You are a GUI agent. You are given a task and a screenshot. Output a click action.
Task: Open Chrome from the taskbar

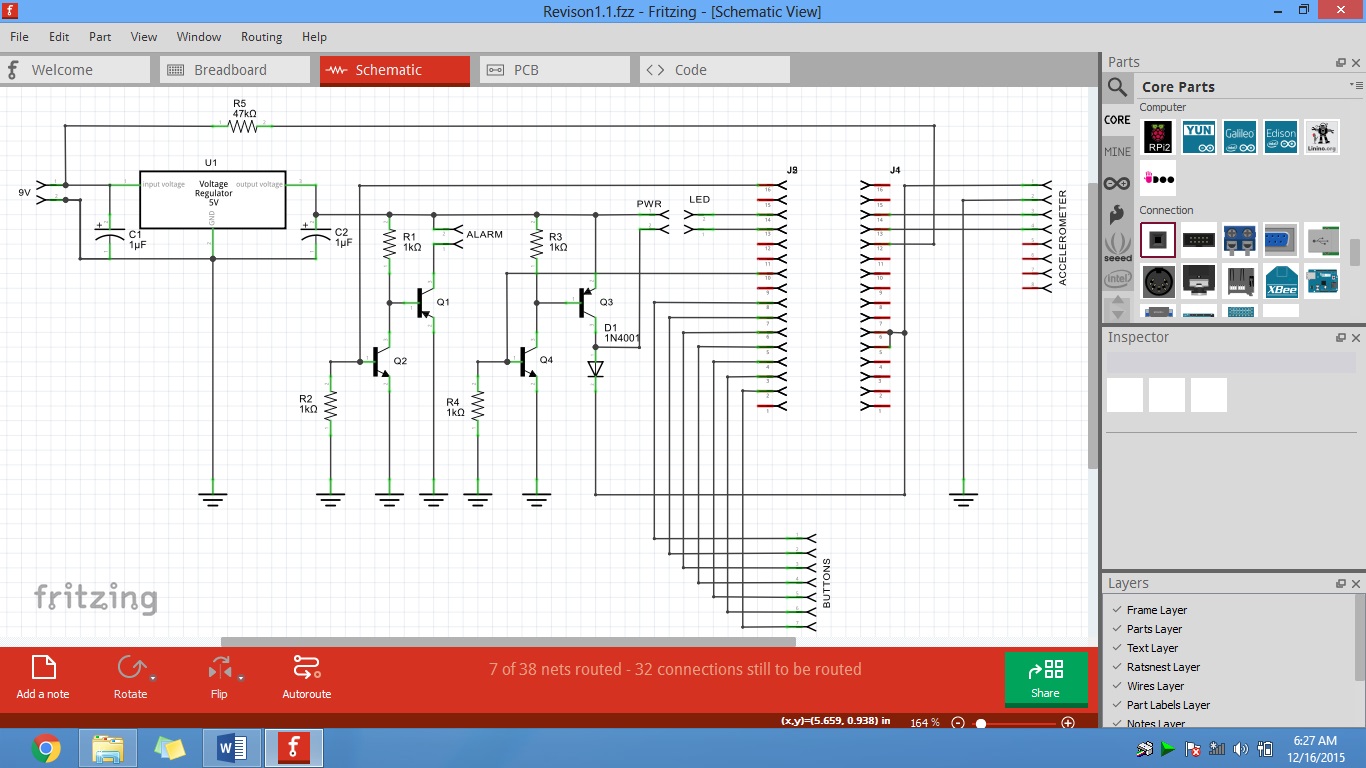coord(45,748)
